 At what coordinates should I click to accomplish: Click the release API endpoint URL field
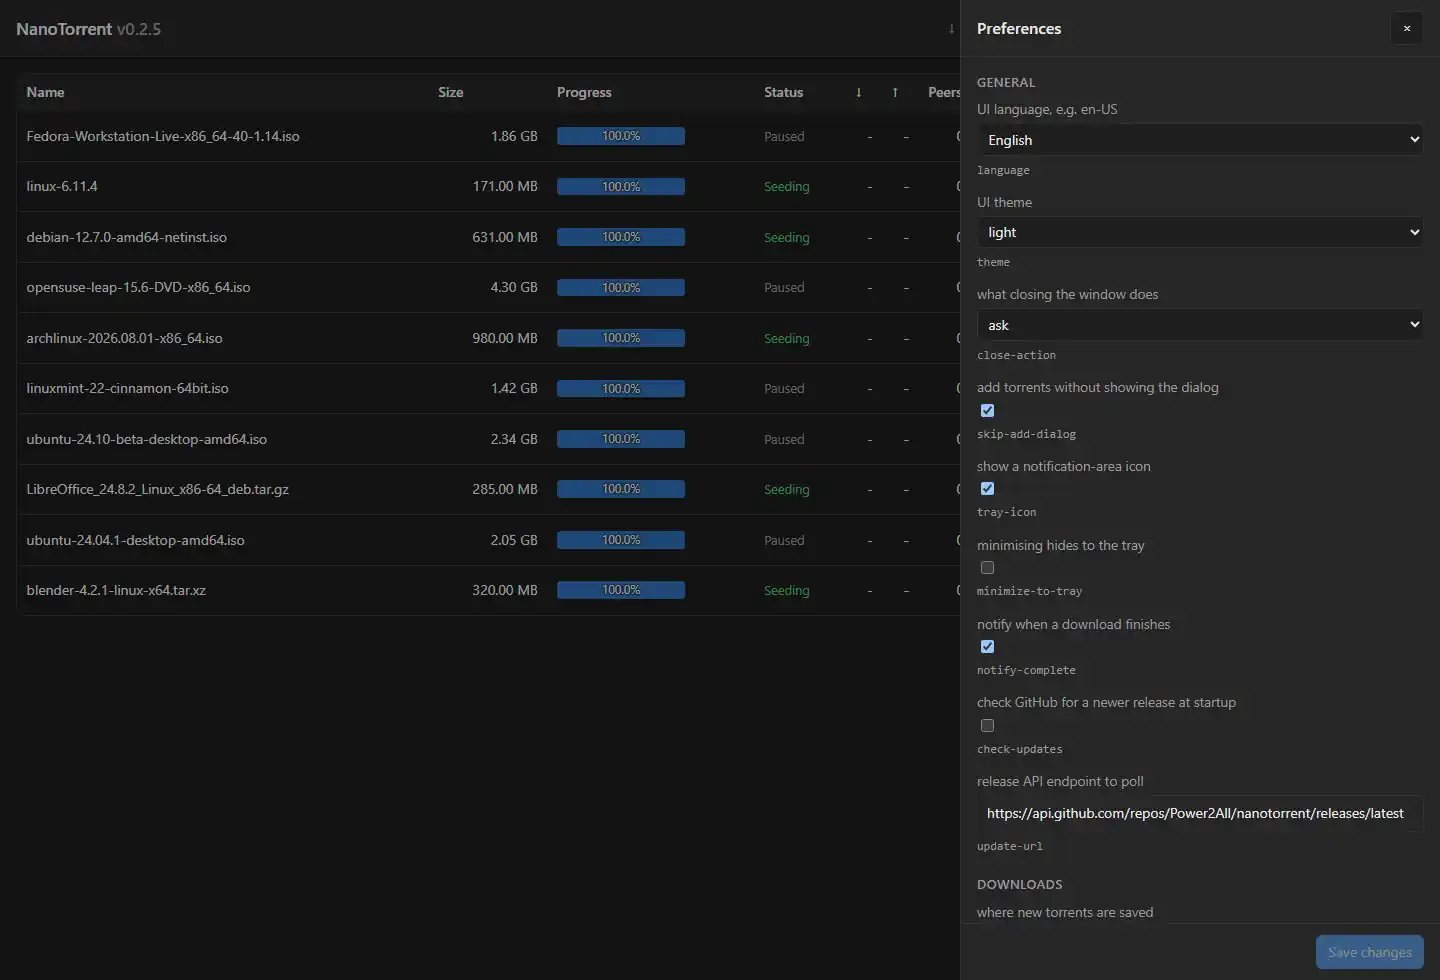click(x=1200, y=813)
